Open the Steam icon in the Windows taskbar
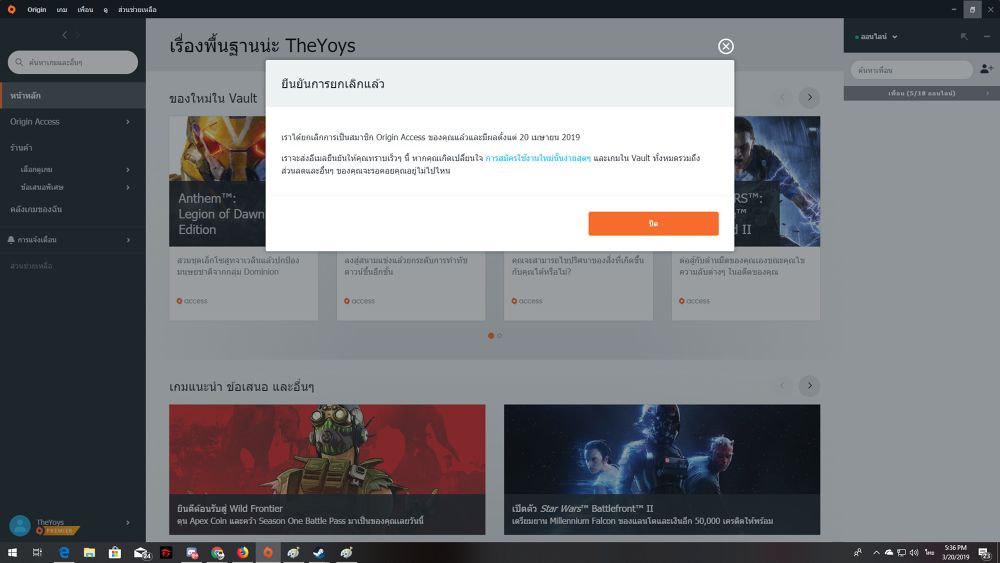The height and width of the screenshot is (563, 1000). [319, 552]
